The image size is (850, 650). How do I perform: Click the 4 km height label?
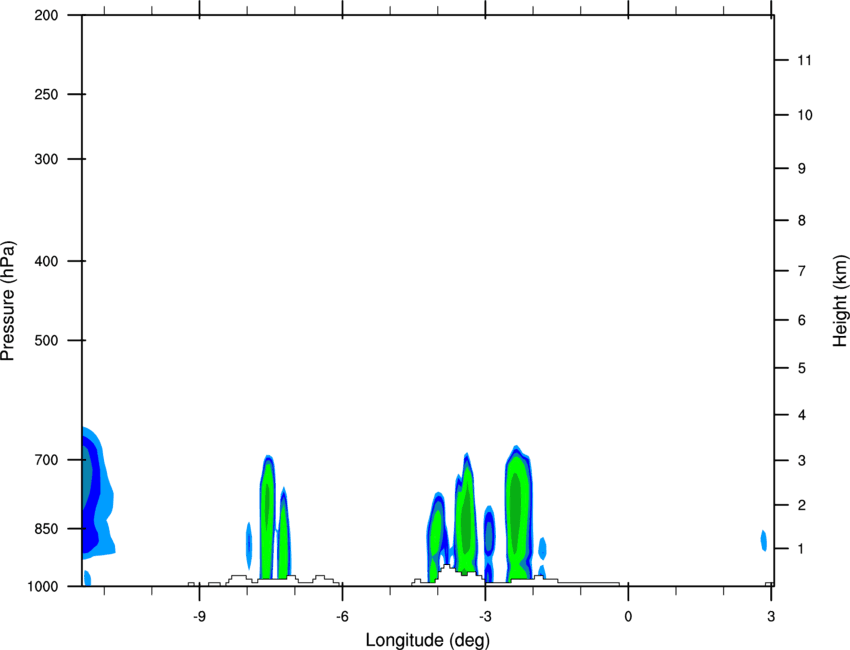[x=801, y=415]
